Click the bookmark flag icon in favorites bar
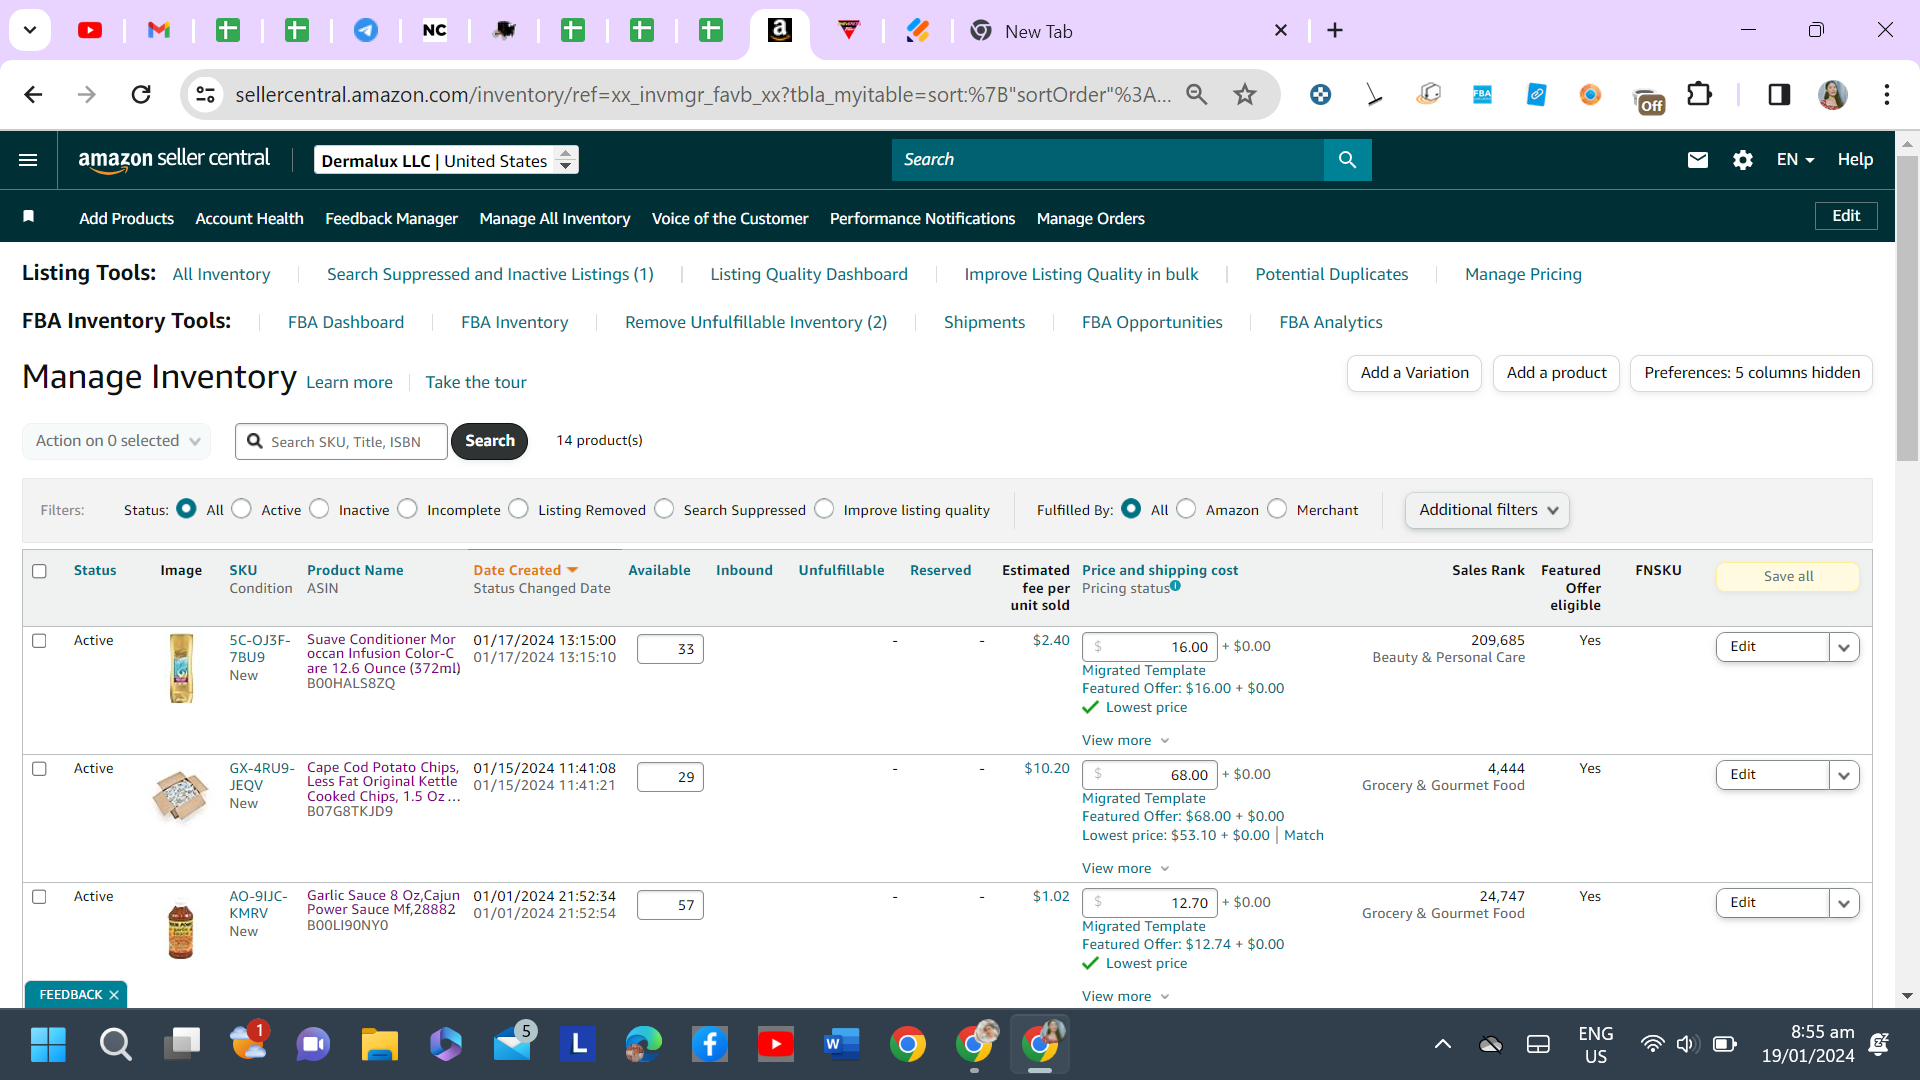The image size is (1920, 1080). coord(29,217)
